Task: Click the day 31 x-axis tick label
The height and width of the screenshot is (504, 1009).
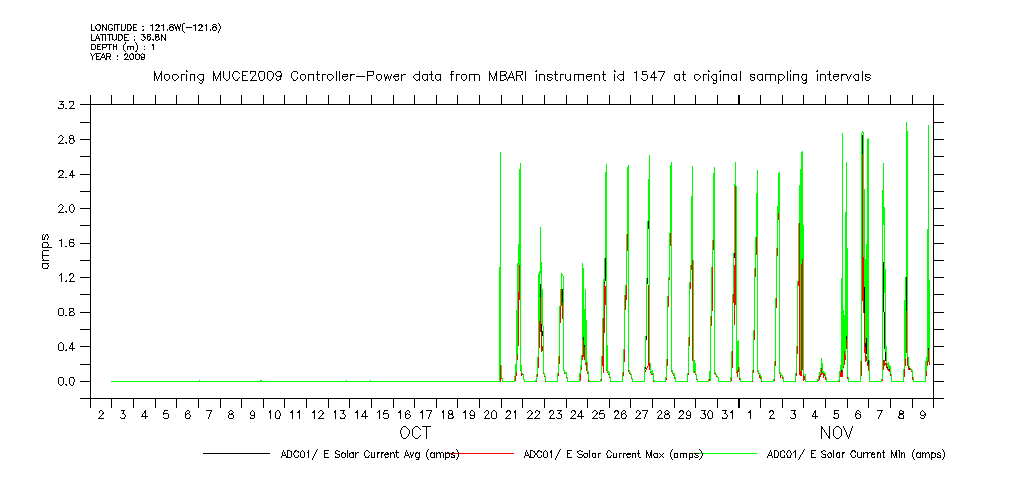Action: click(729, 414)
